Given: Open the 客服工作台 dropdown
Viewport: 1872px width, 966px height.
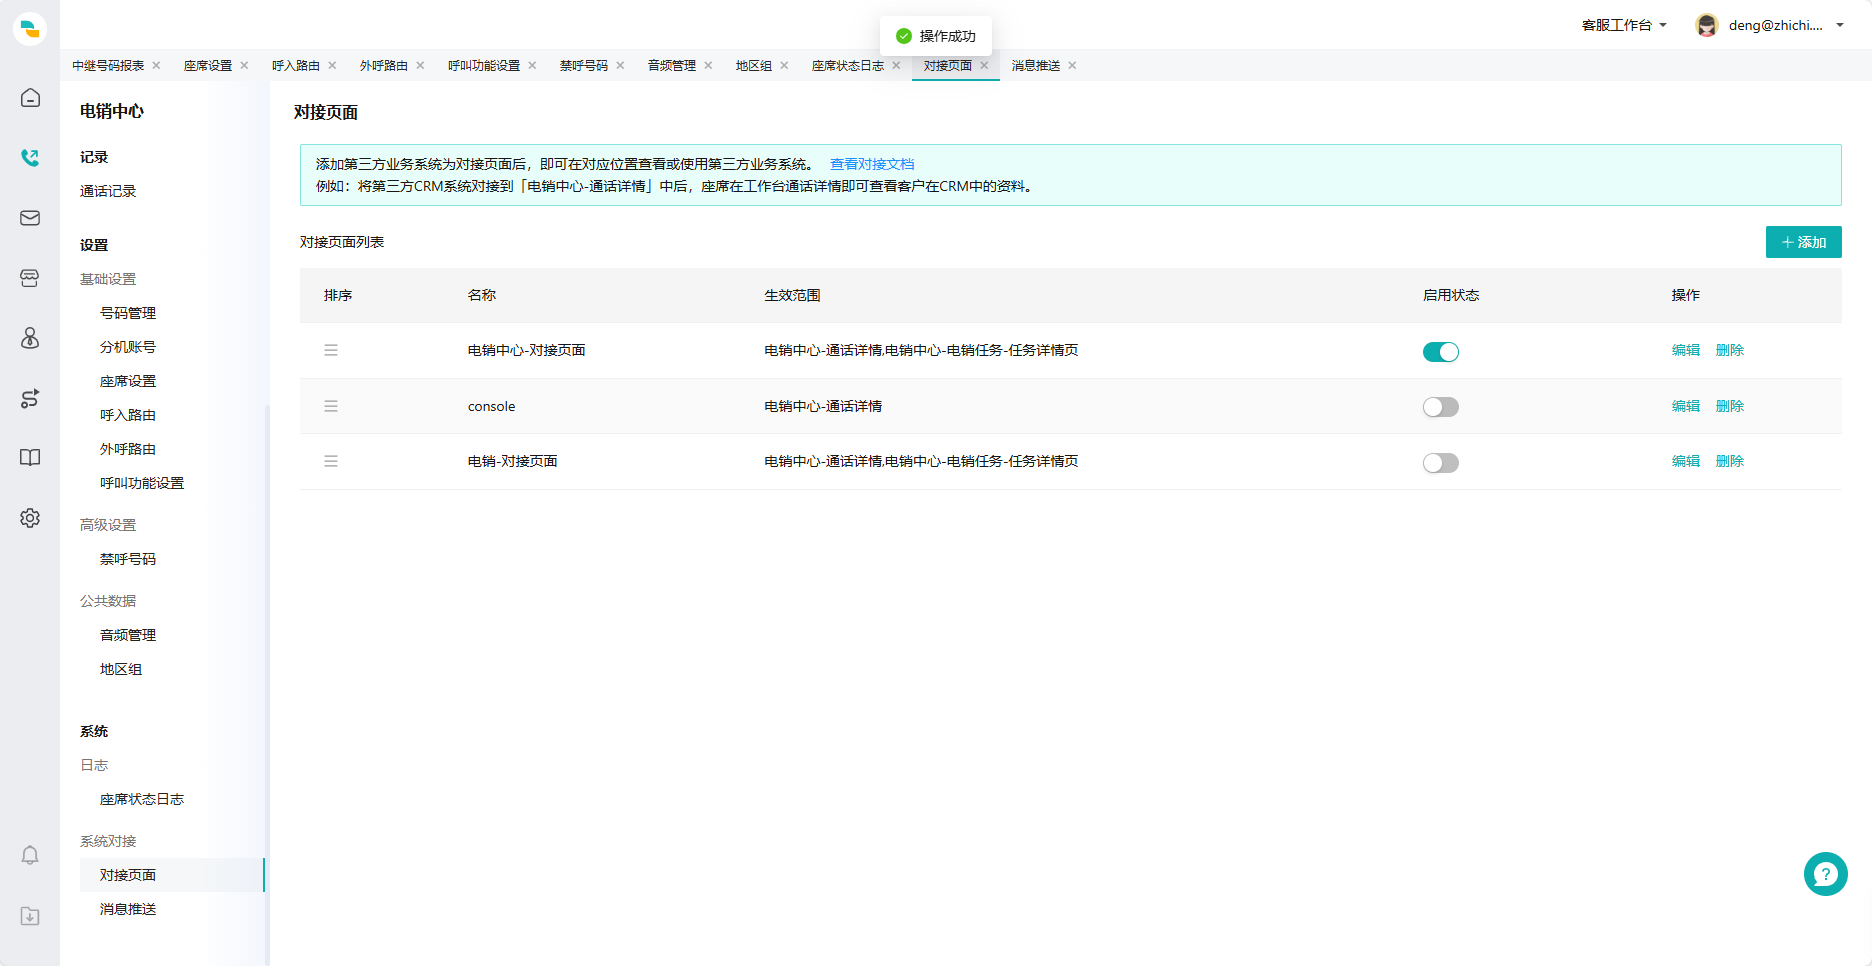Looking at the screenshot, I should tap(1624, 25).
